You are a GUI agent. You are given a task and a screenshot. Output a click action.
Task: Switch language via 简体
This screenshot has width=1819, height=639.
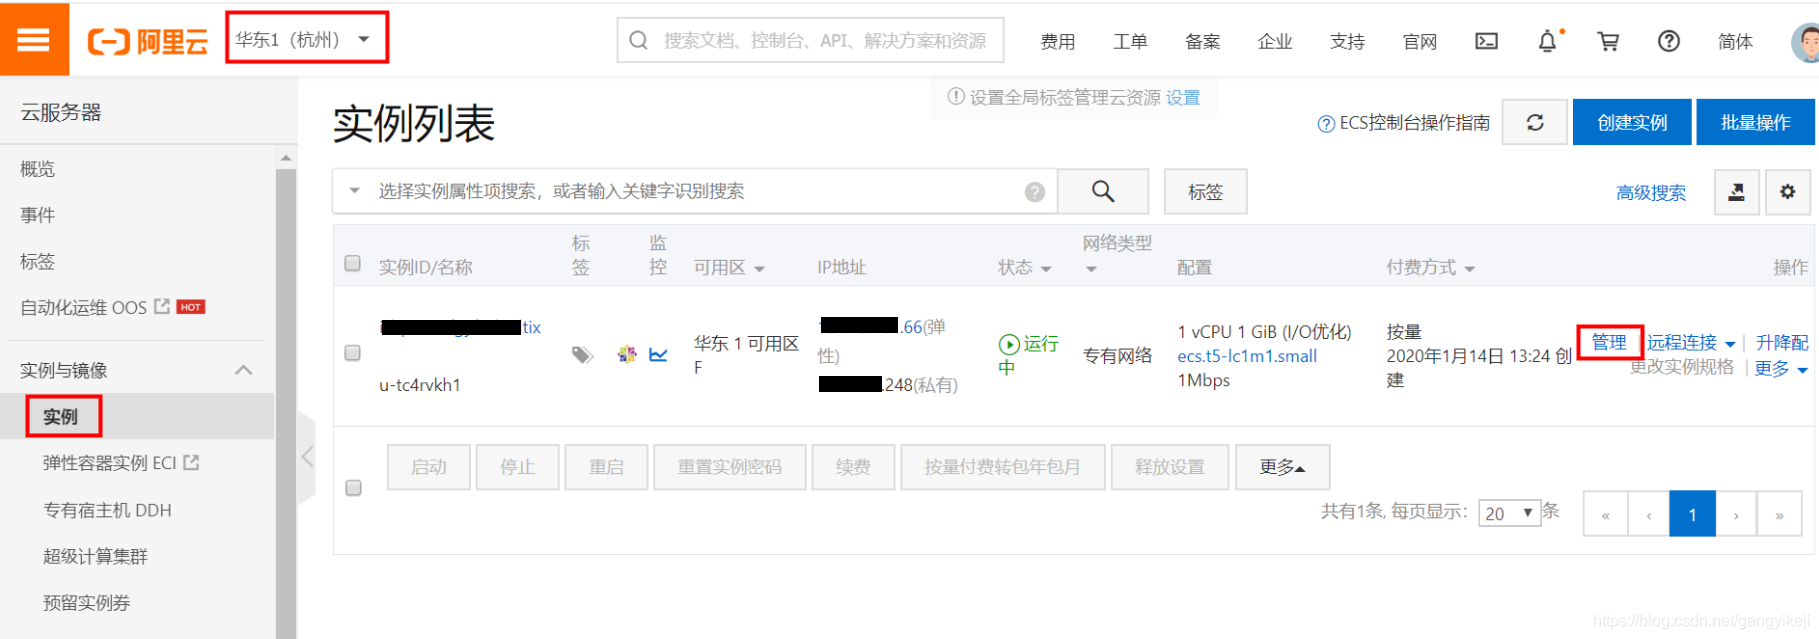pos(1735,41)
